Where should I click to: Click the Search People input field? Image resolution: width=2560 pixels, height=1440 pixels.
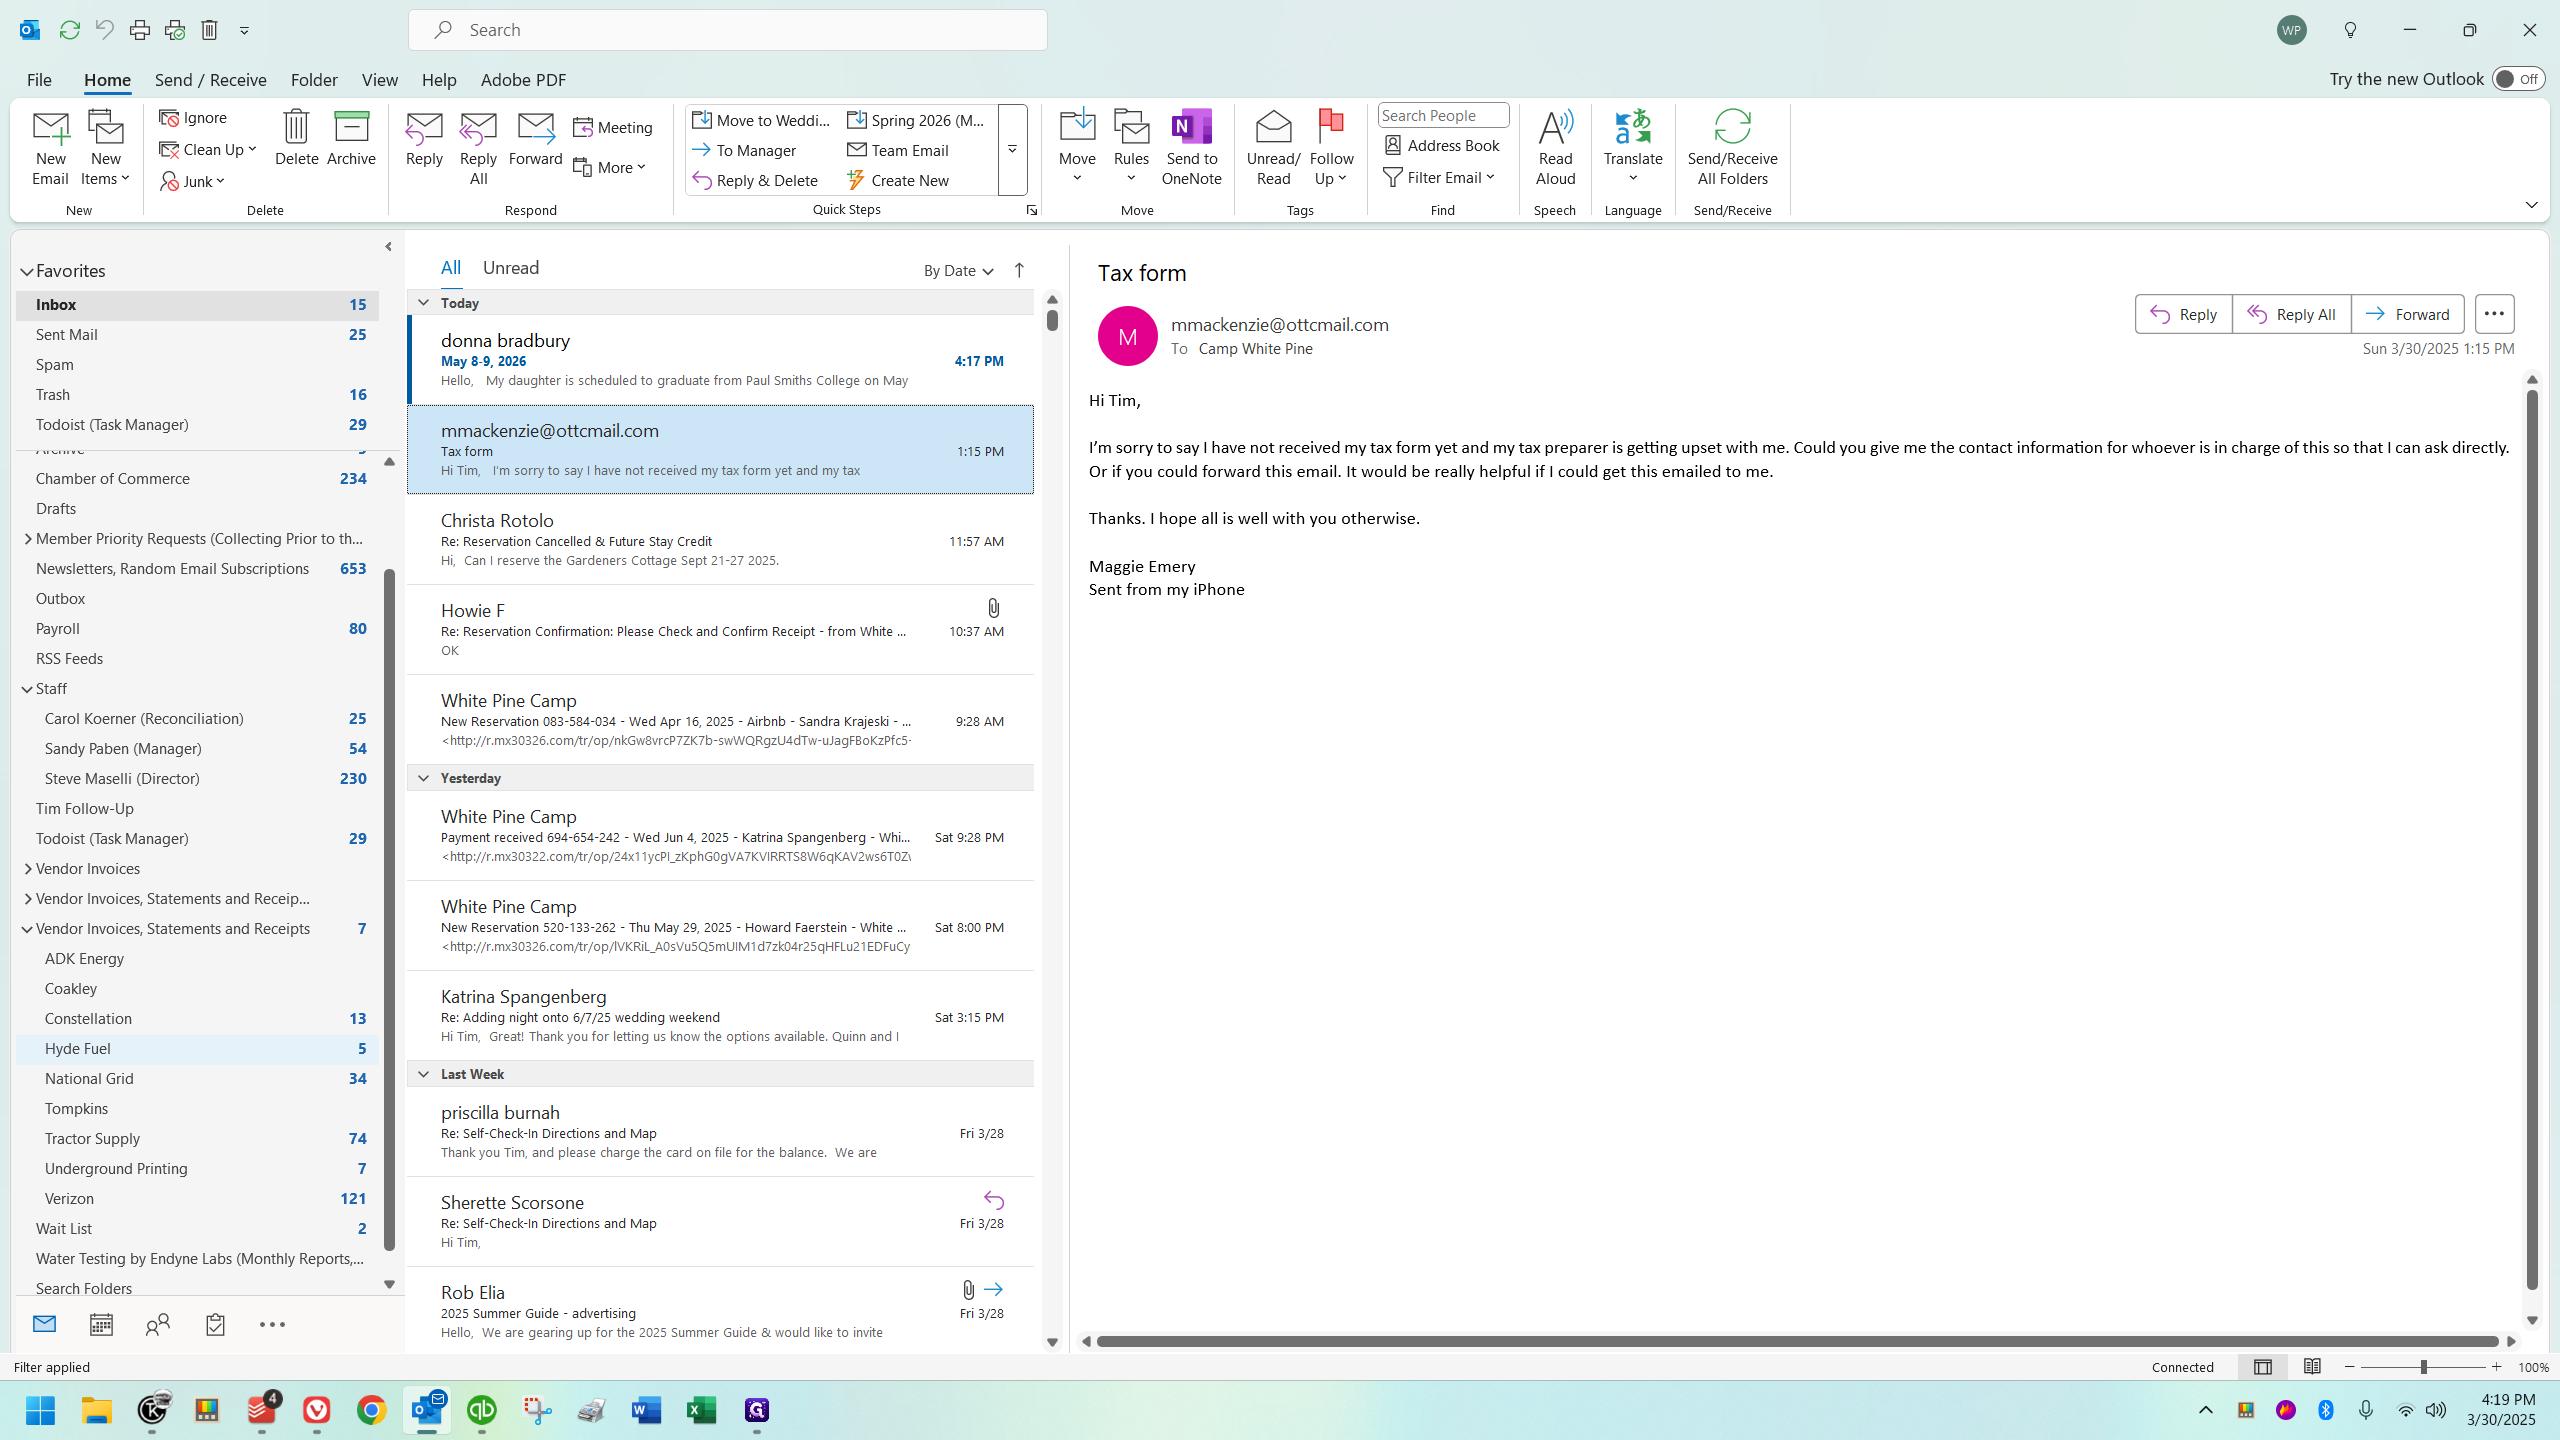1442,116
